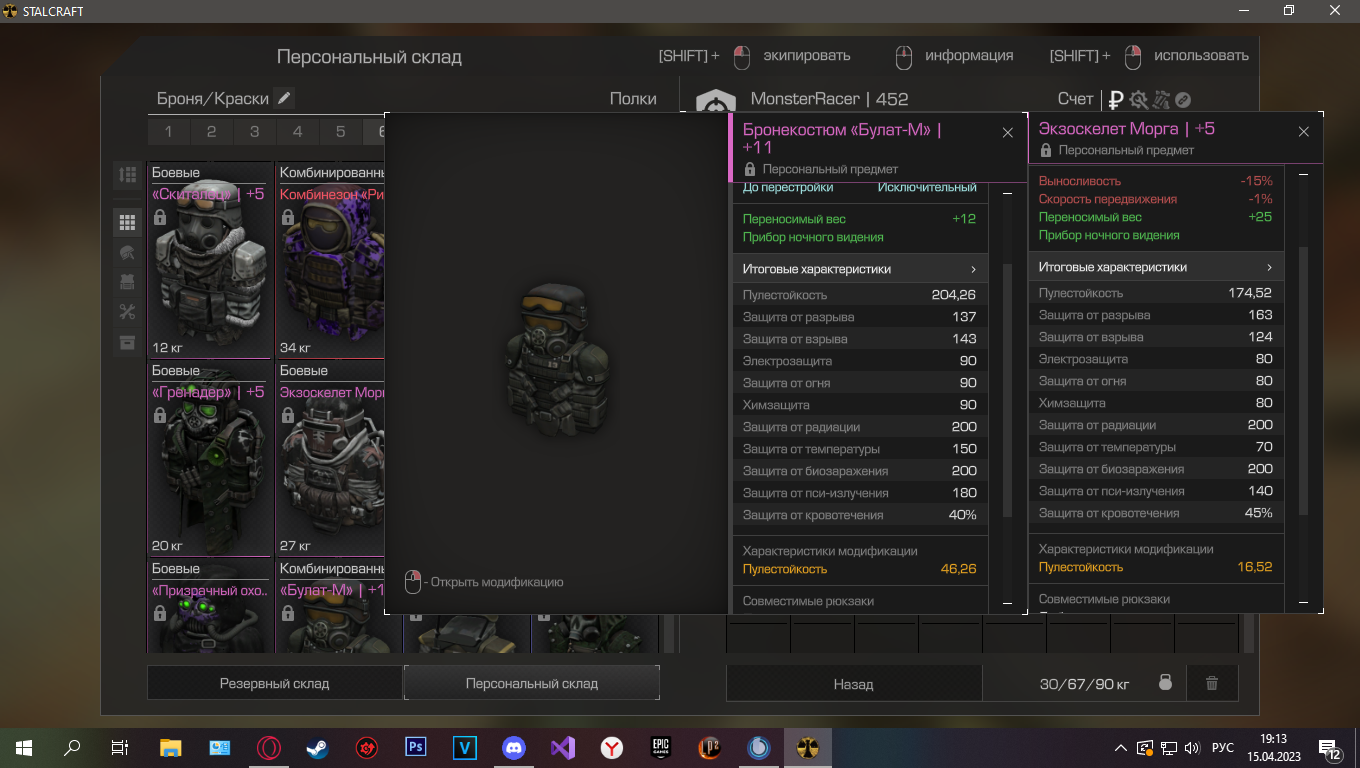1360x768 pixels.
Task: Click orange Пулестойкость 16,52 modification row
Action: tap(1156, 567)
